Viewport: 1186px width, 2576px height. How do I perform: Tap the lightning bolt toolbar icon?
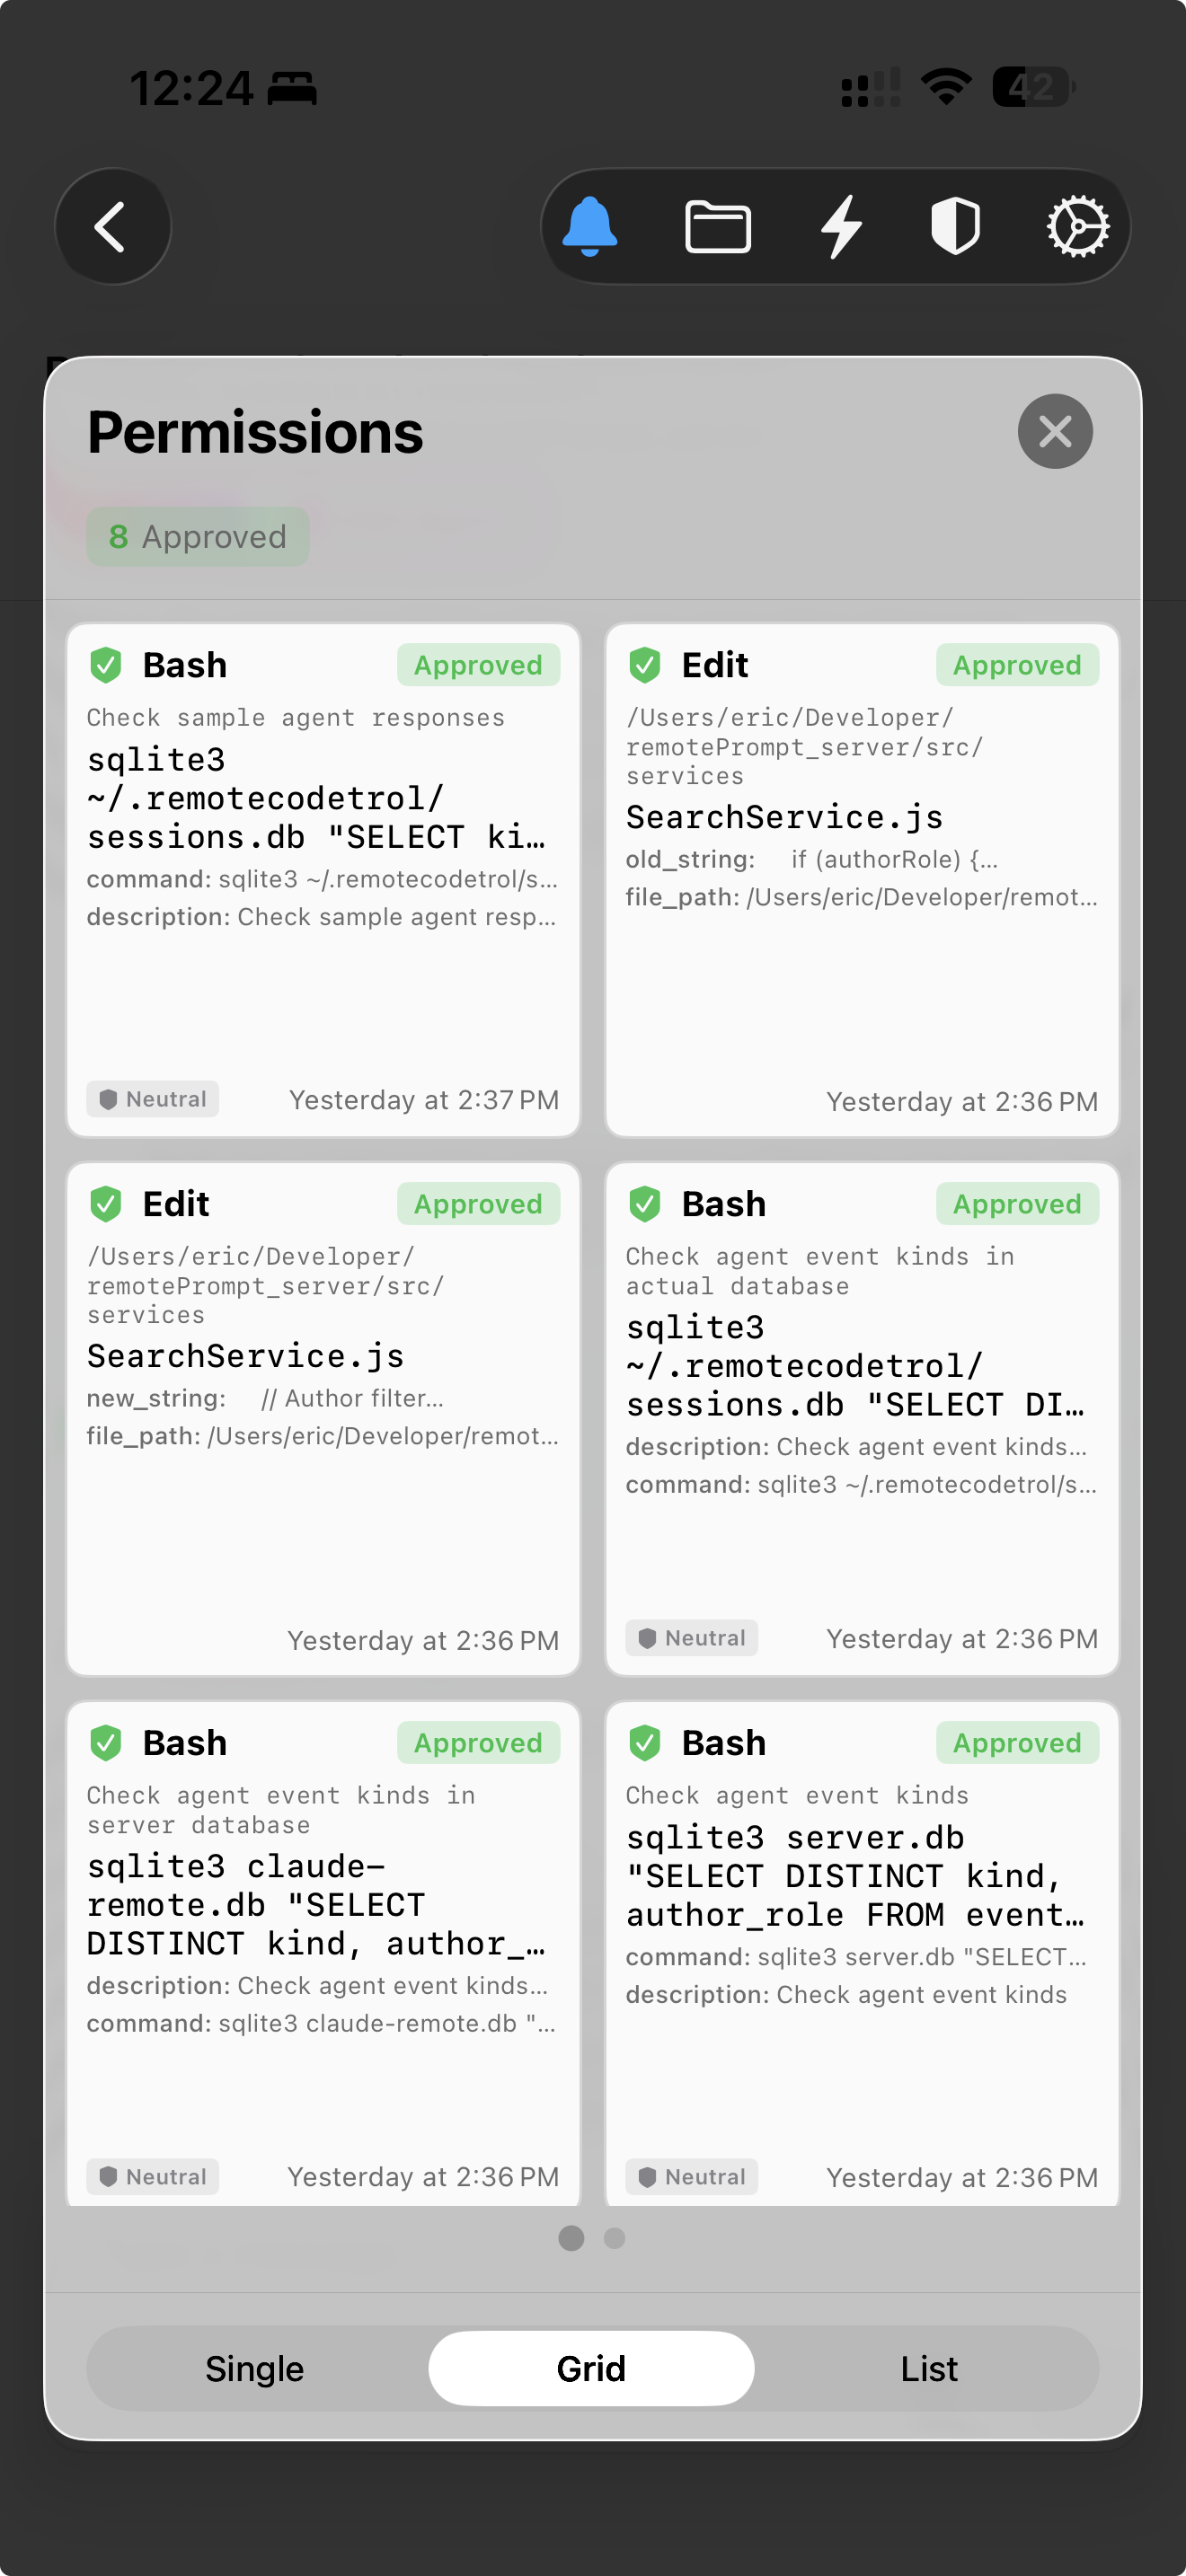tap(841, 226)
